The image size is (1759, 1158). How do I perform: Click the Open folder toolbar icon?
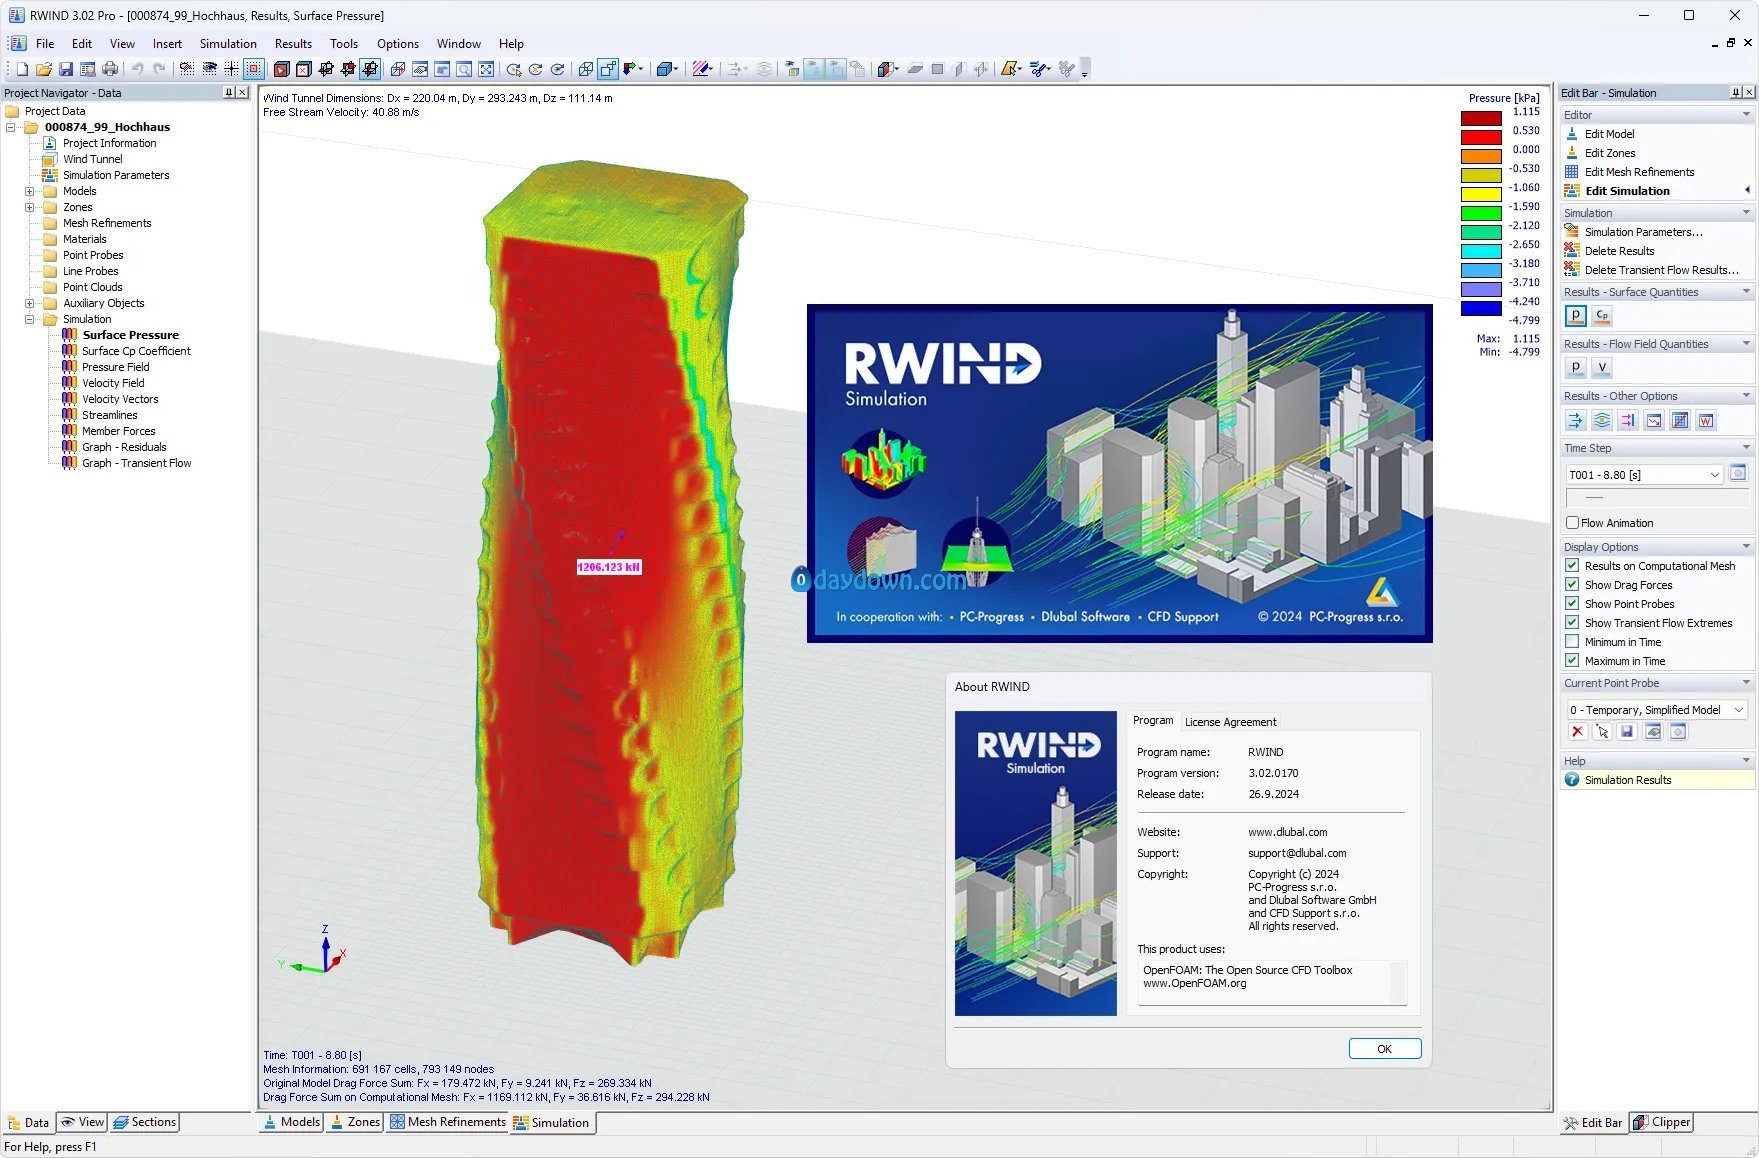[x=44, y=69]
